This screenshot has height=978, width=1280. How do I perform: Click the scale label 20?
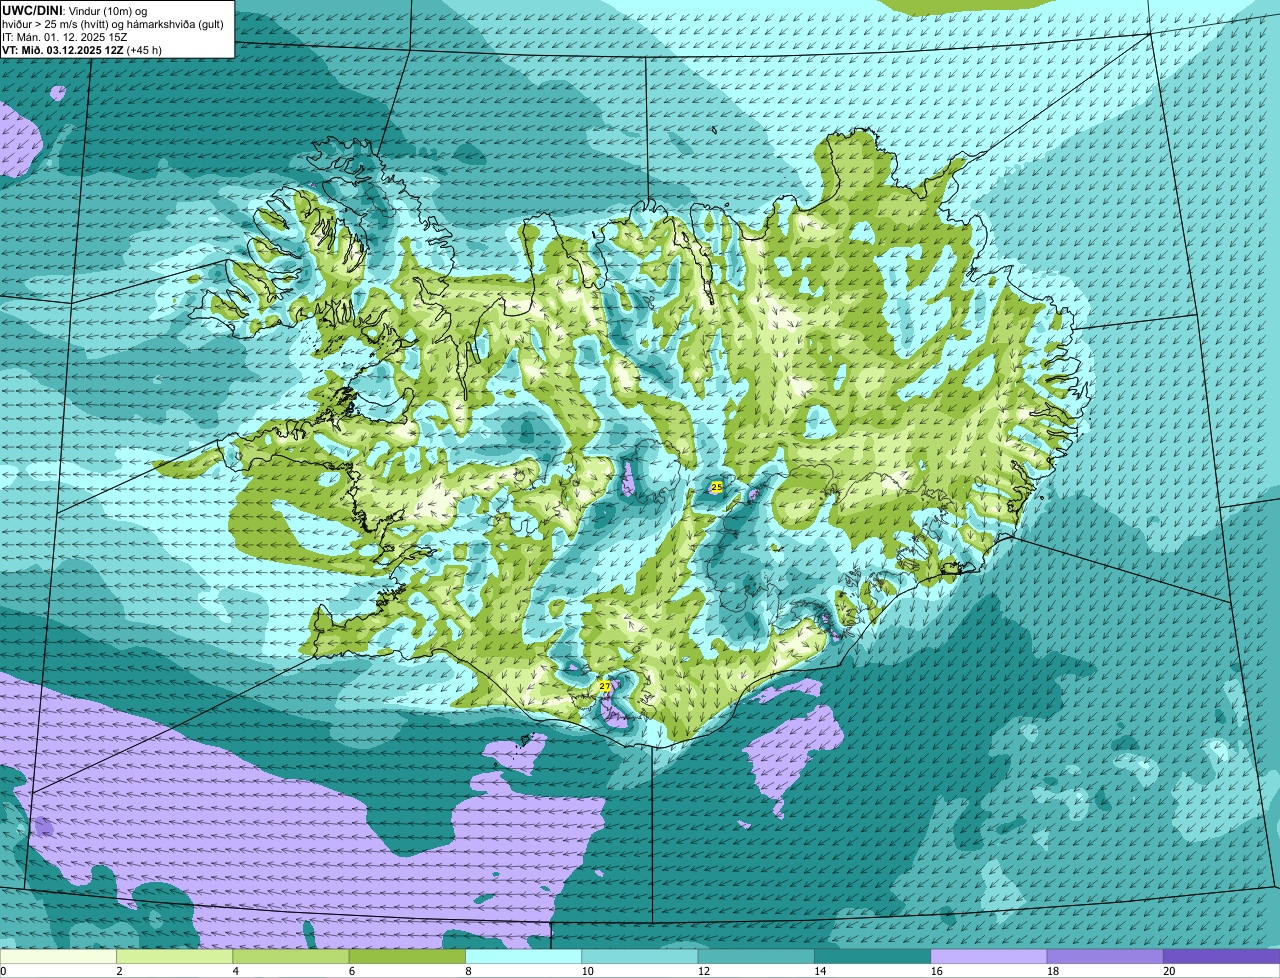coord(1169,971)
